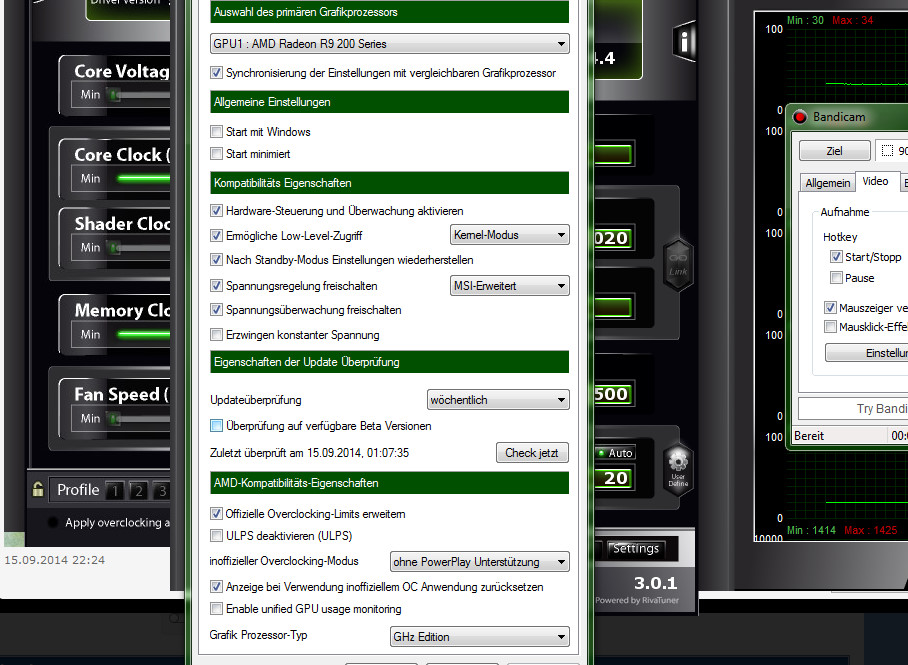
Task: Click the Bandicam Bereit status text
Action: [x=809, y=436]
